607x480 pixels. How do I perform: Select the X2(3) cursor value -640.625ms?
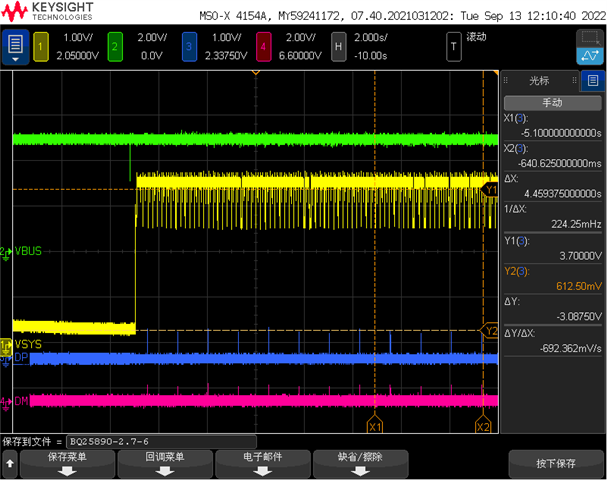(559, 163)
